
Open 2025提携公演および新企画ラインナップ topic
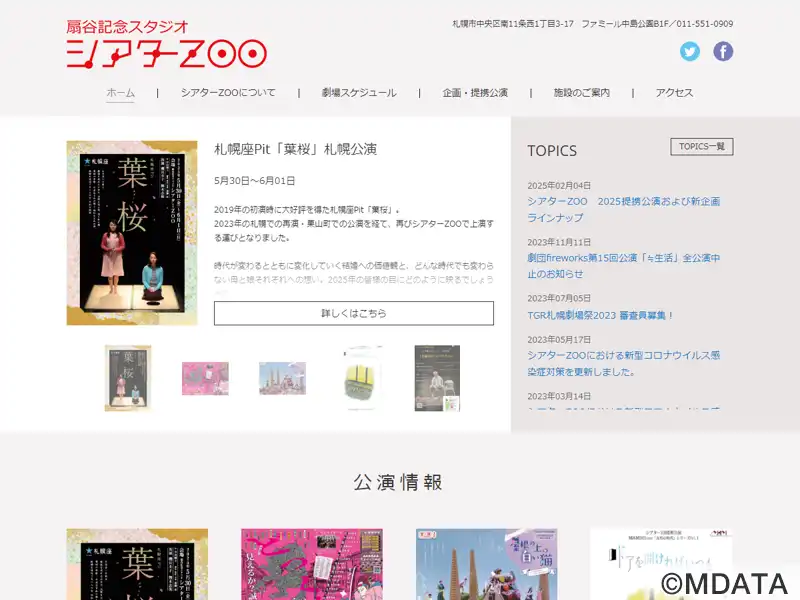[x=623, y=209]
